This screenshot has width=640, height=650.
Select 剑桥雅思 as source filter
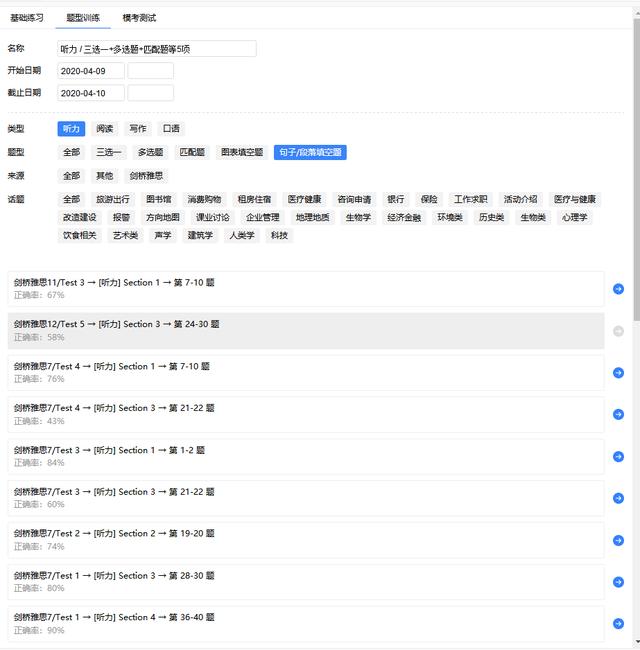tap(146, 176)
